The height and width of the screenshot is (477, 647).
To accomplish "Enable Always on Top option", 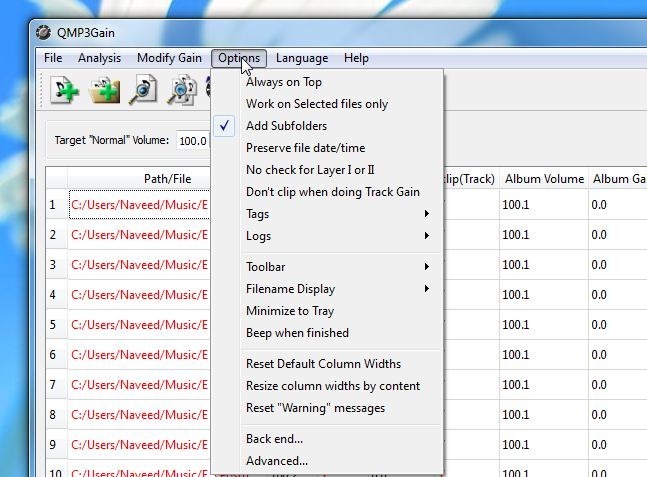I will [327, 82].
